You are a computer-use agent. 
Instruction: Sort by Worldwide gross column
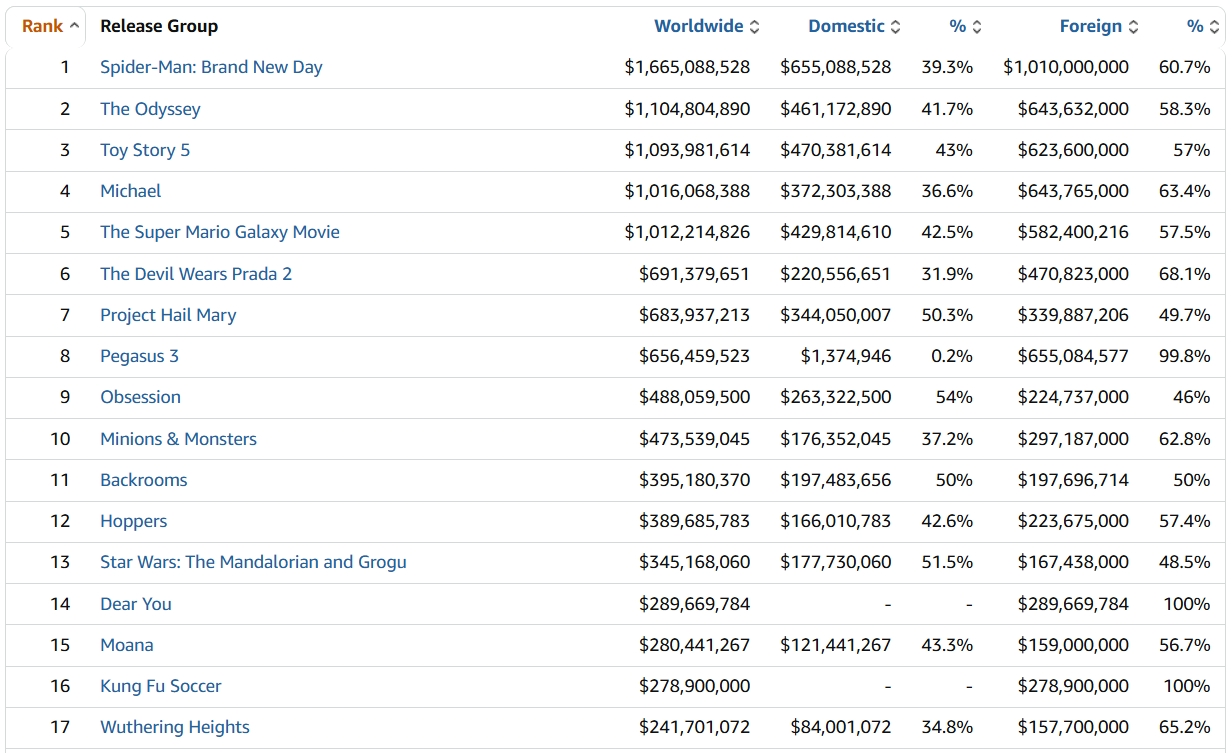point(706,26)
